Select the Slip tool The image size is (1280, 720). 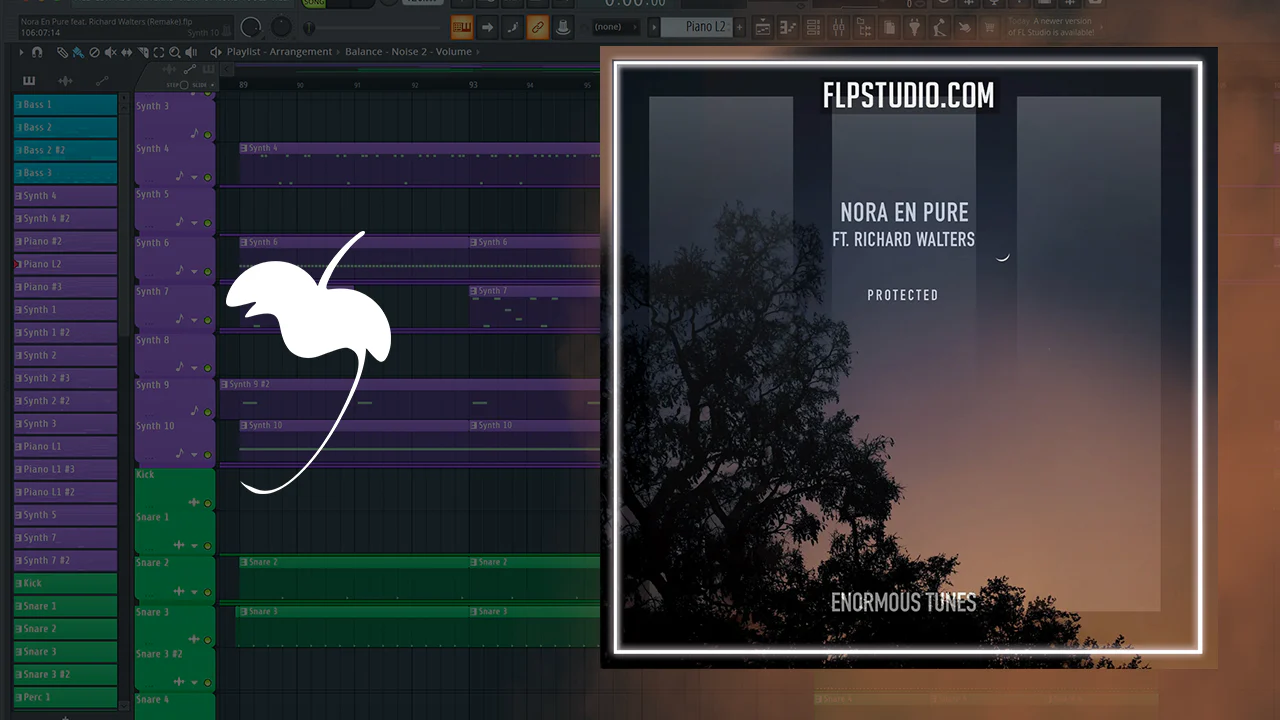(126, 52)
